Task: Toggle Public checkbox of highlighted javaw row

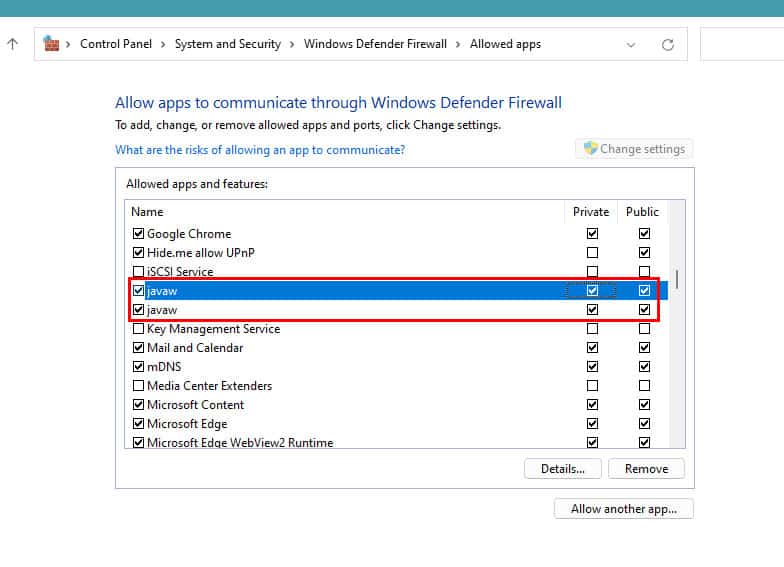Action: 644,290
